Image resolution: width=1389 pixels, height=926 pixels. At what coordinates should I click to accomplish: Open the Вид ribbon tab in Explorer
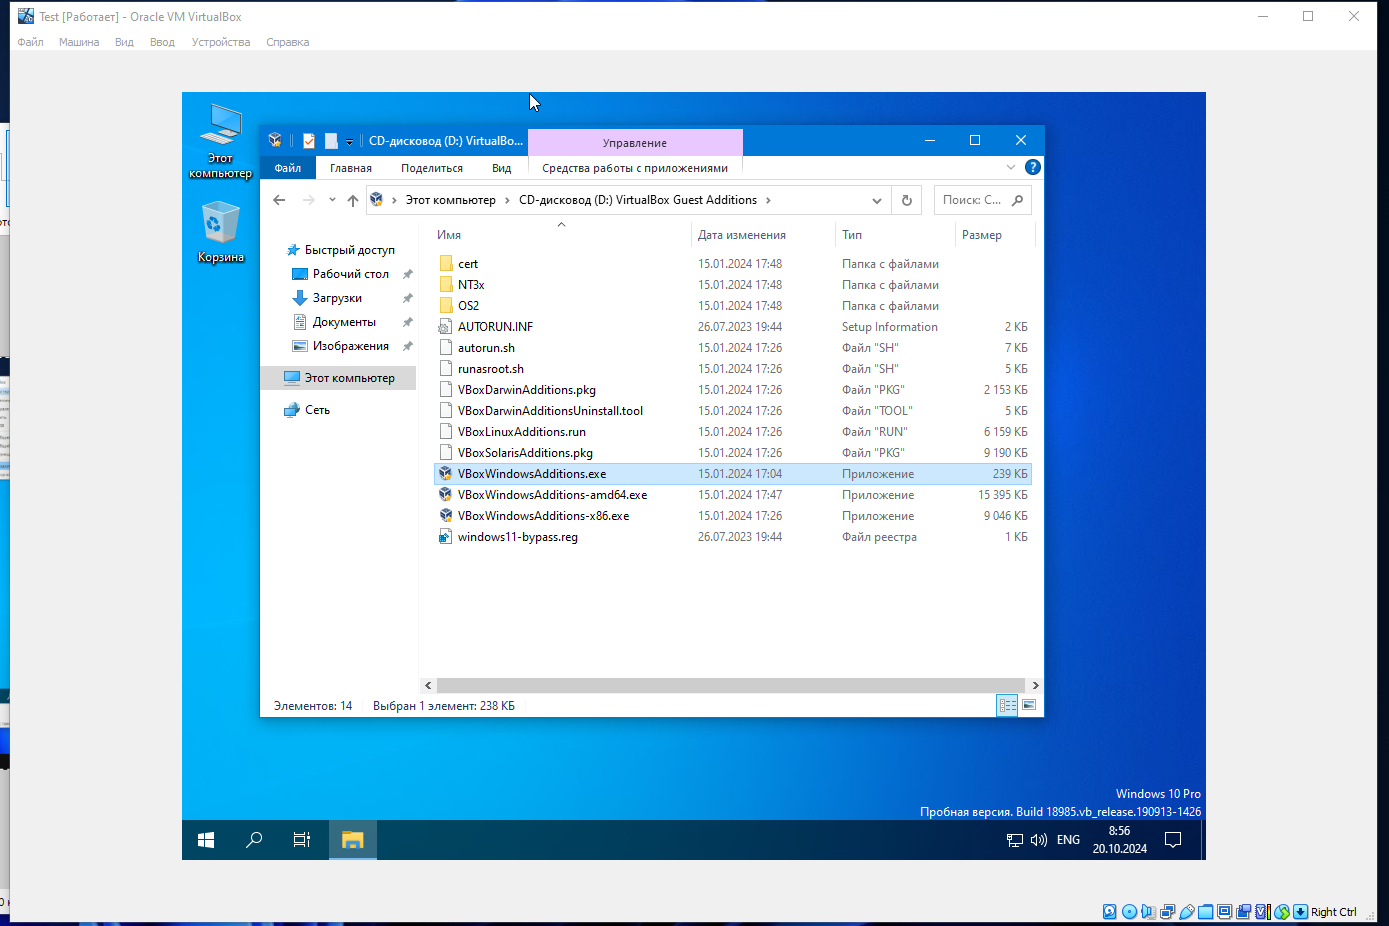pos(502,168)
